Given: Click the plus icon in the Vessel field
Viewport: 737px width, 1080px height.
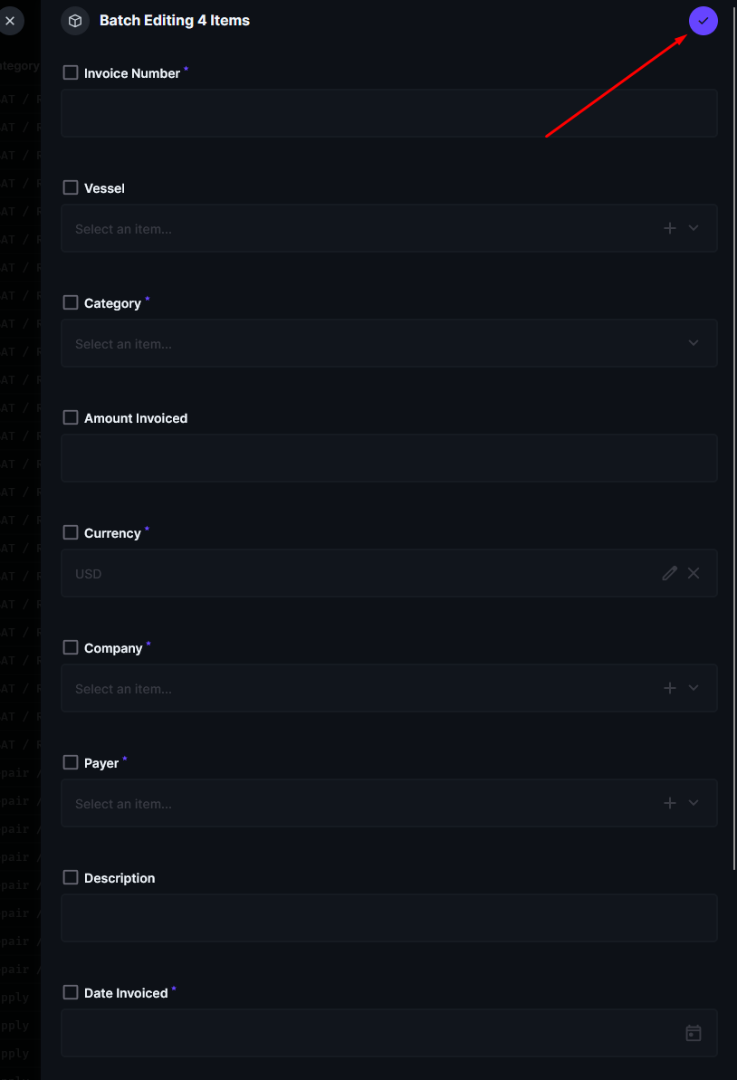Looking at the screenshot, I should [x=670, y=228].
